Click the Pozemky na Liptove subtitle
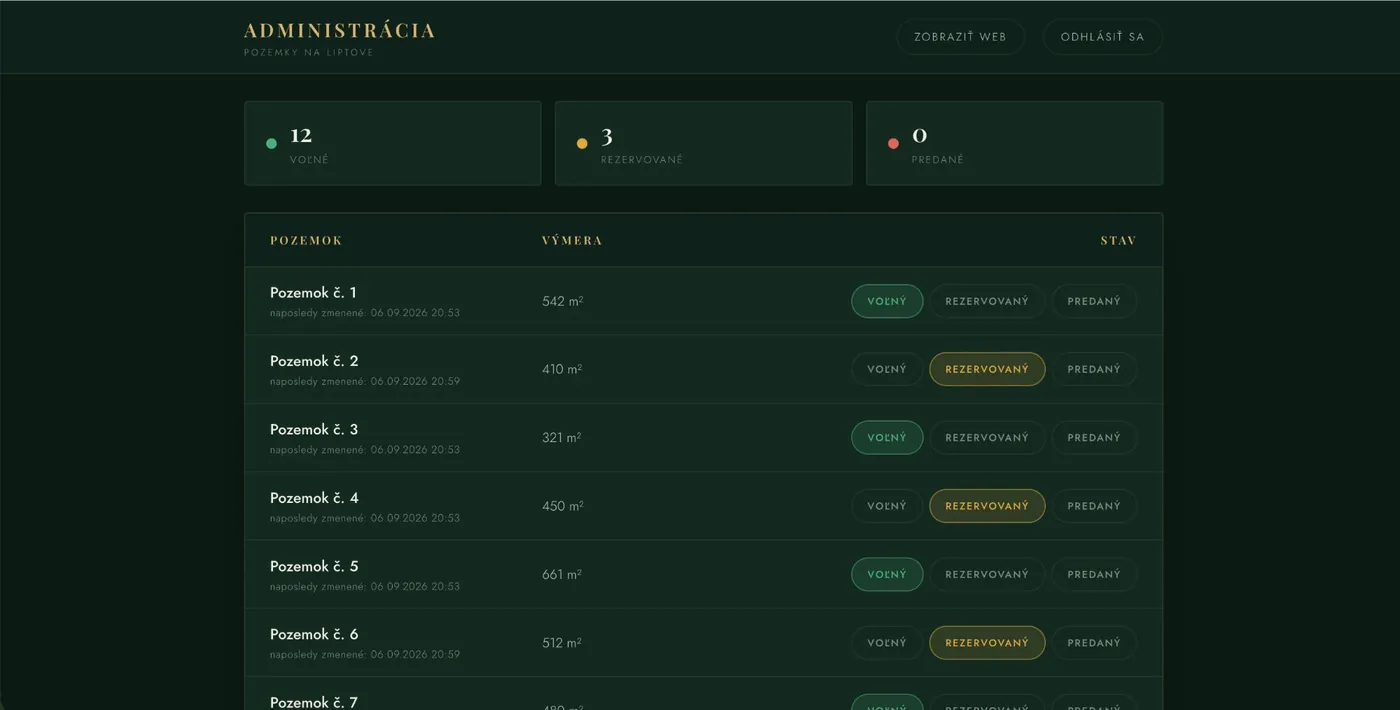 (x=309, y=52)
